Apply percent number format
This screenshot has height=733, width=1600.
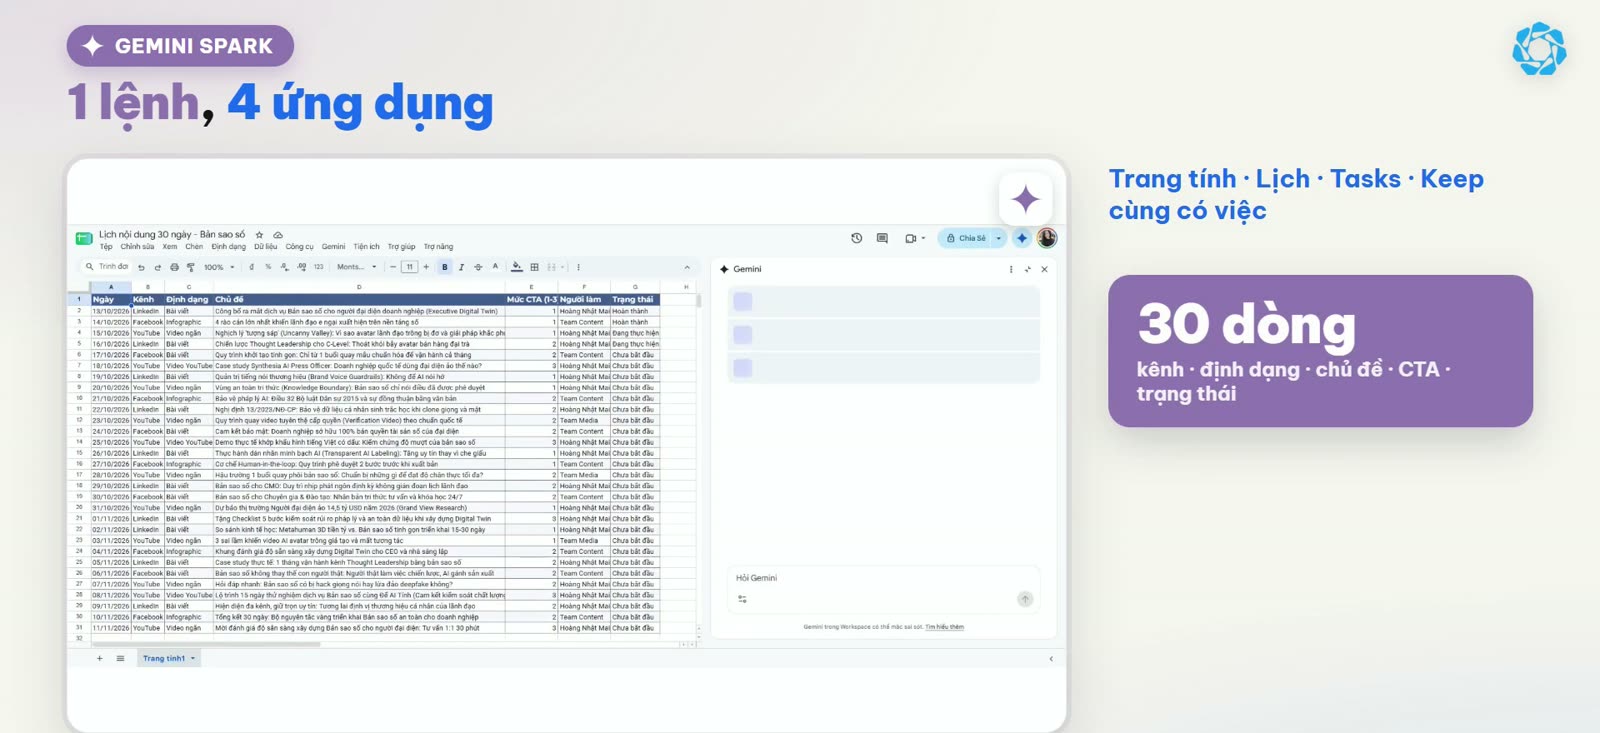(x=268, y=267)
